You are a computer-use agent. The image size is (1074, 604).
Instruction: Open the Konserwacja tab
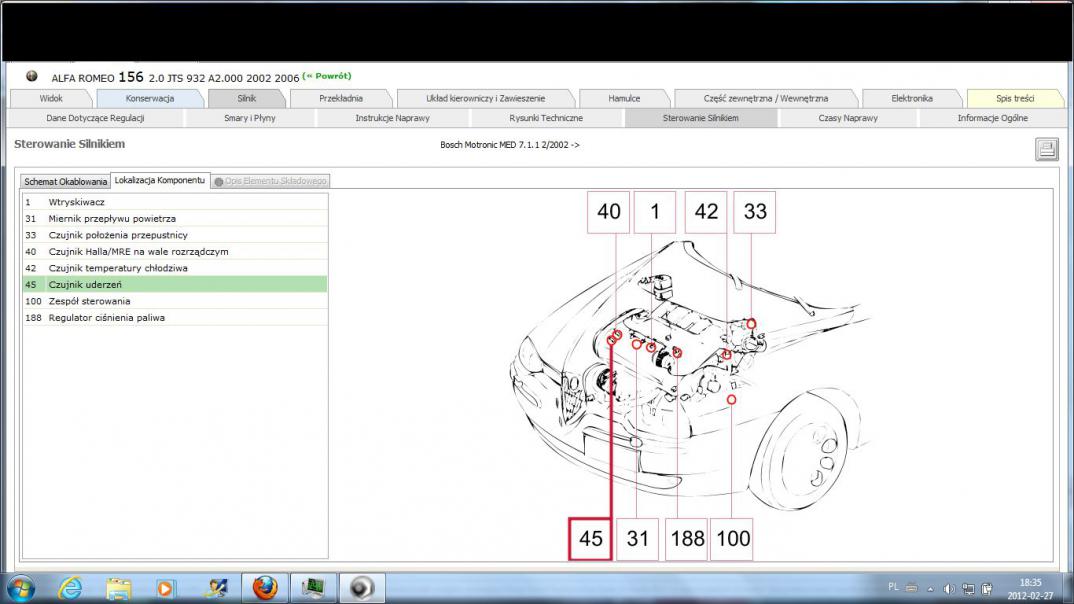[150, 99]
